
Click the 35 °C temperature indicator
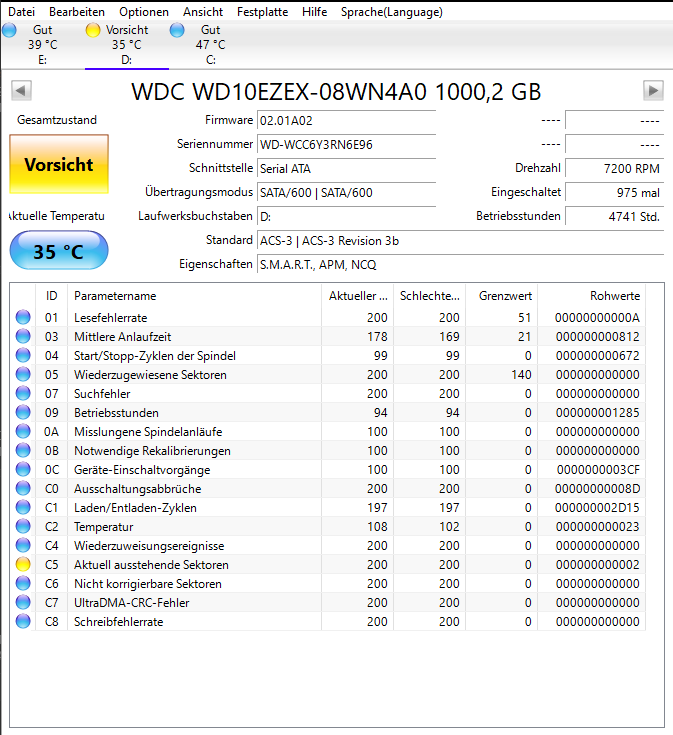59,251
